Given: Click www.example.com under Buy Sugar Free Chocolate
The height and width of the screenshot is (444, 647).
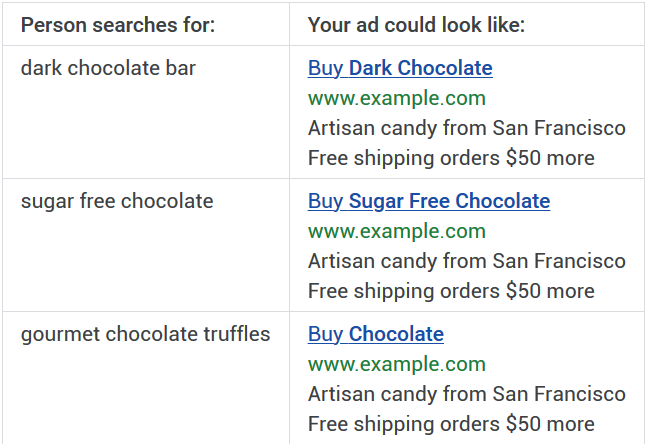Looking at the screenshot, I should 397,231.
